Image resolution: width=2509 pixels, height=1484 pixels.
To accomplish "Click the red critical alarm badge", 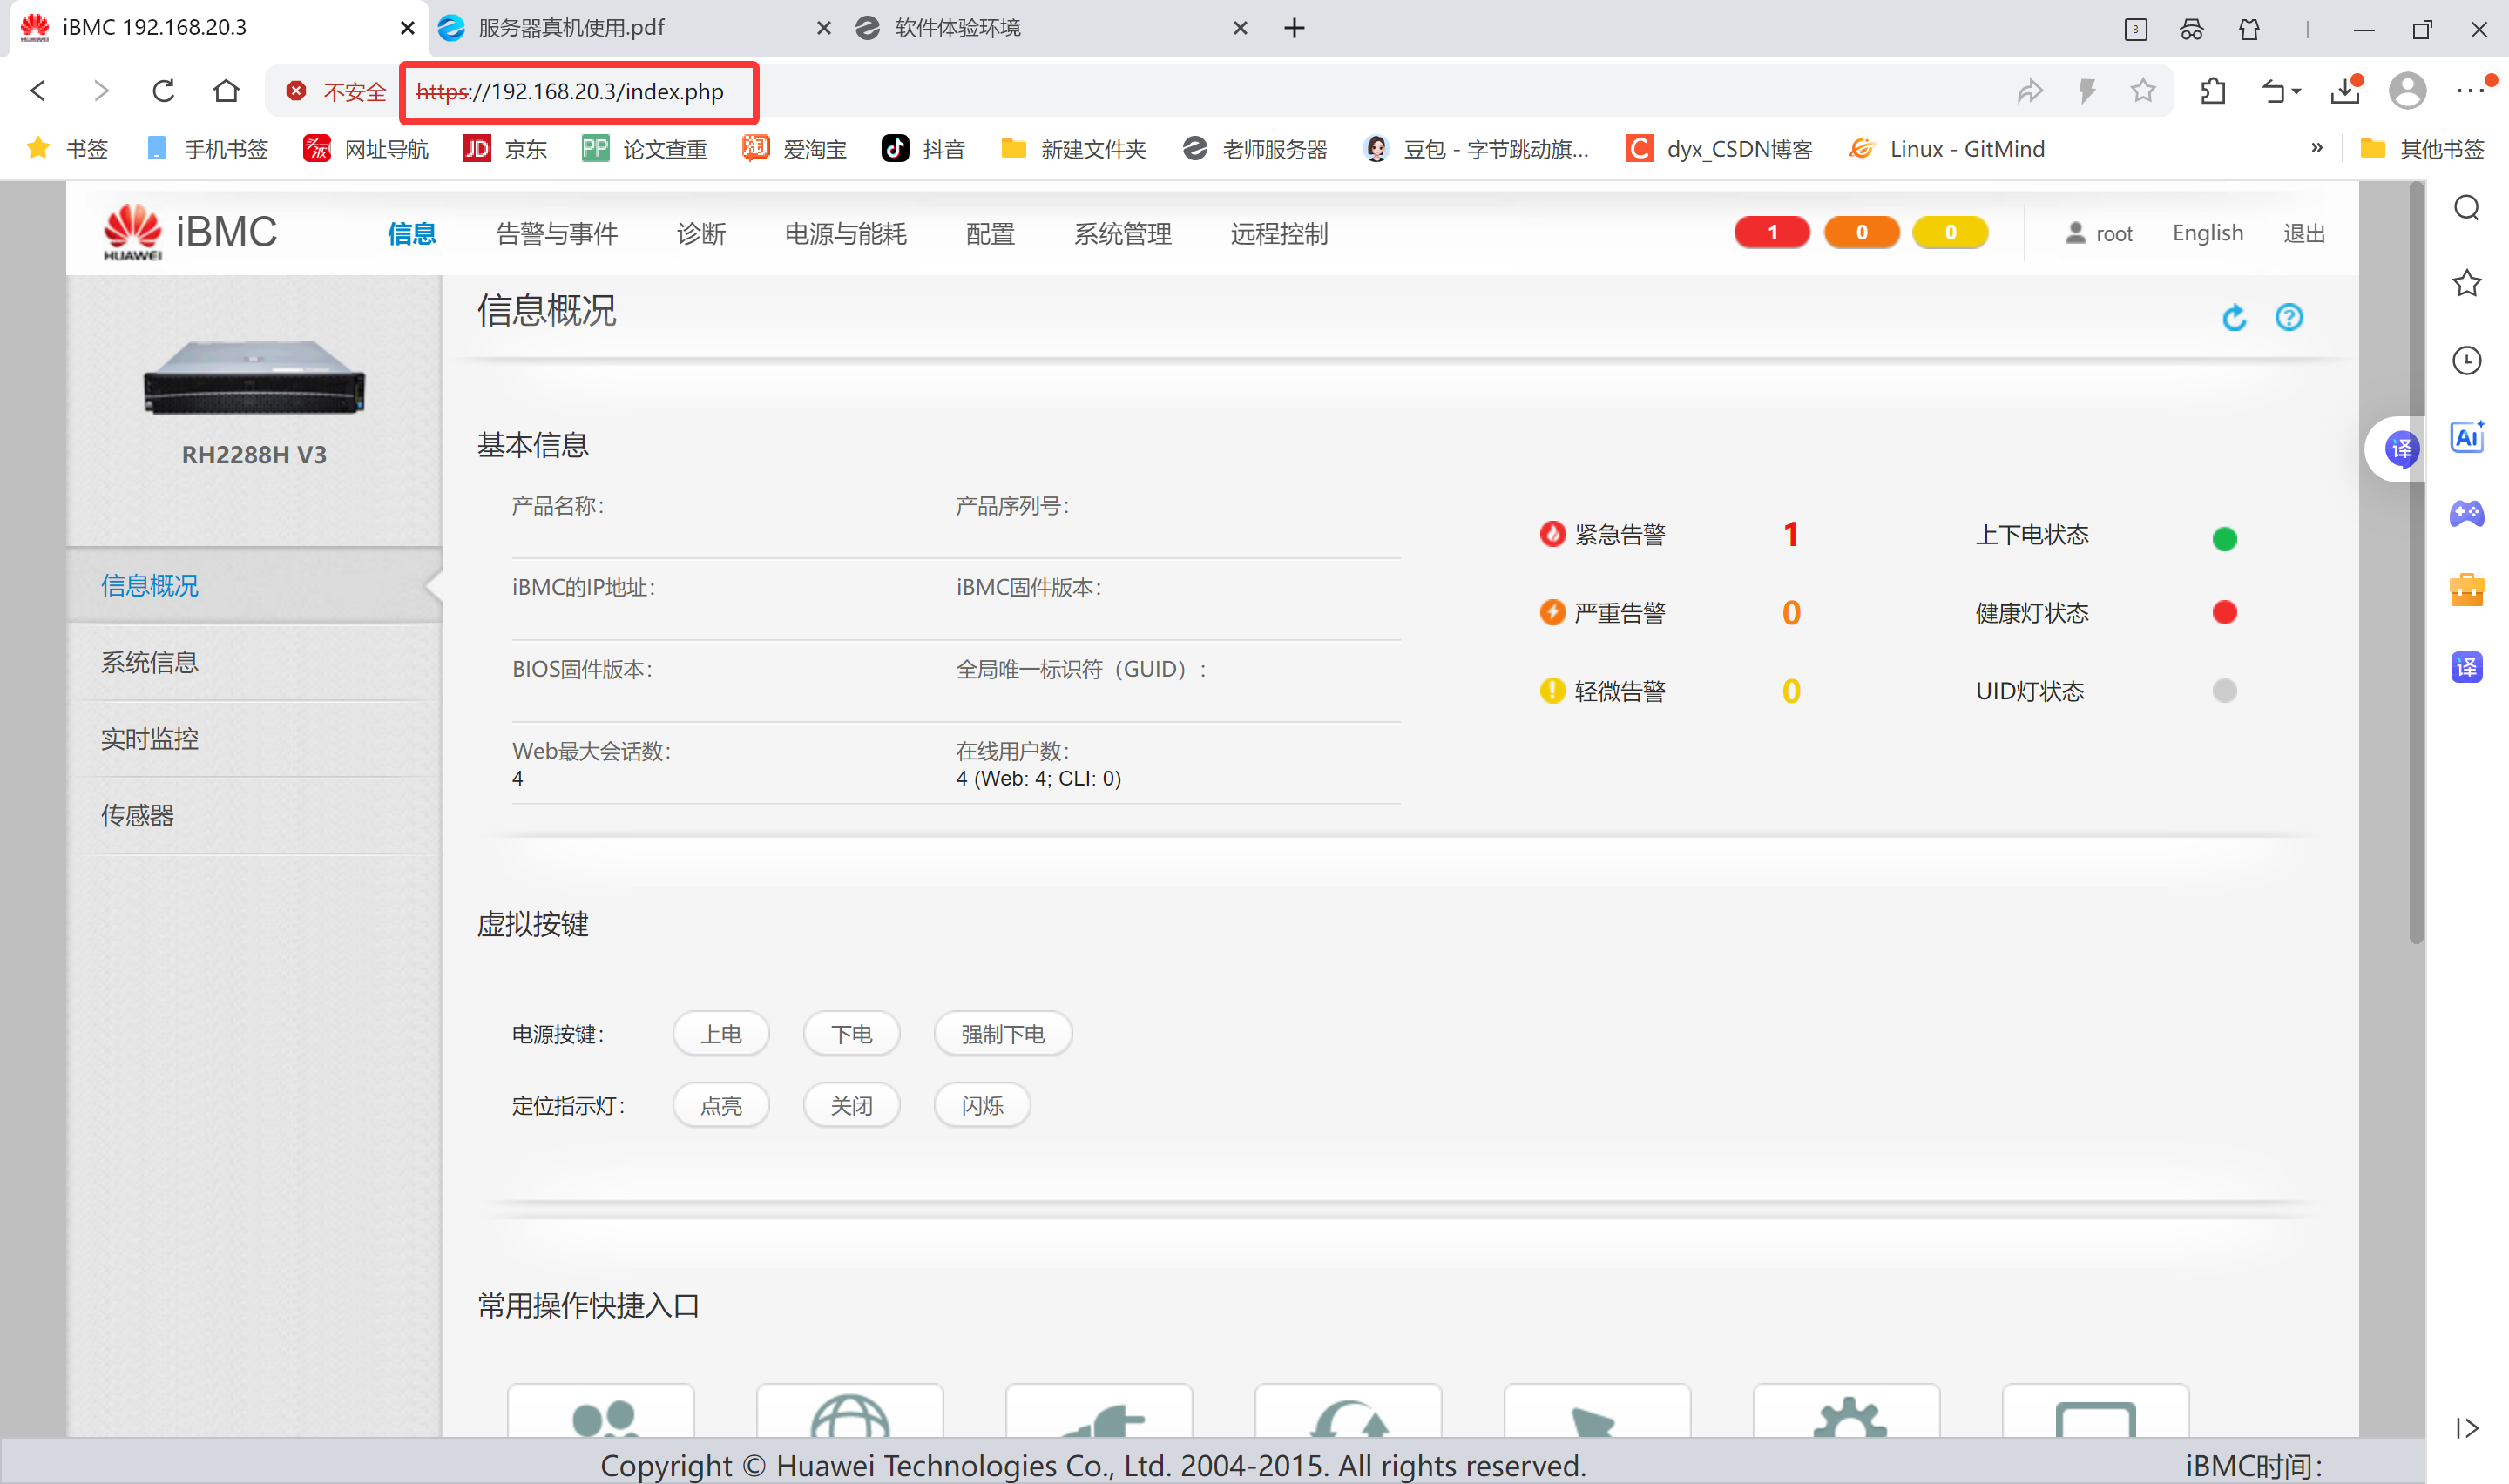I will 1770,233.
